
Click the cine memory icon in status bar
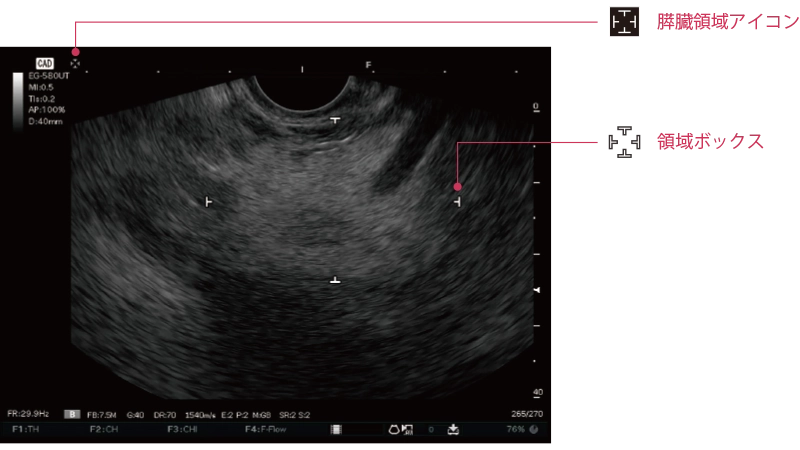point(337,429)
